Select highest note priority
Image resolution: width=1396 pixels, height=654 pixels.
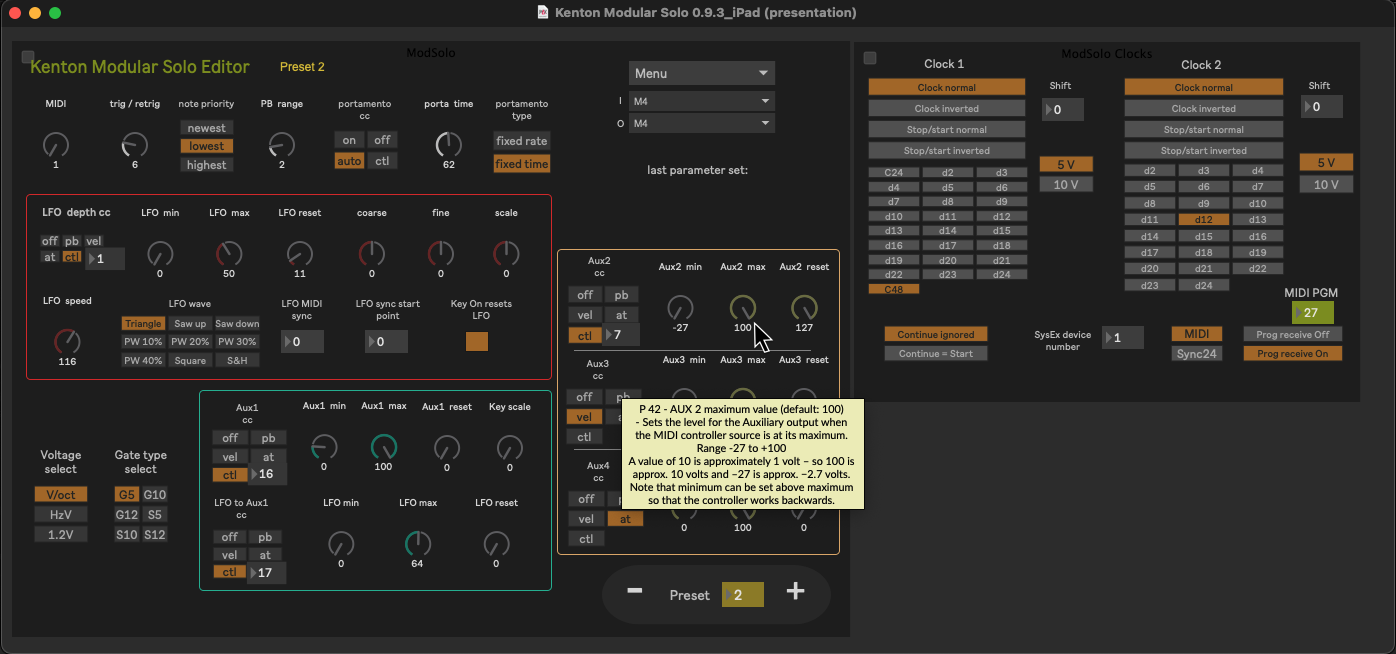[206, 165]
